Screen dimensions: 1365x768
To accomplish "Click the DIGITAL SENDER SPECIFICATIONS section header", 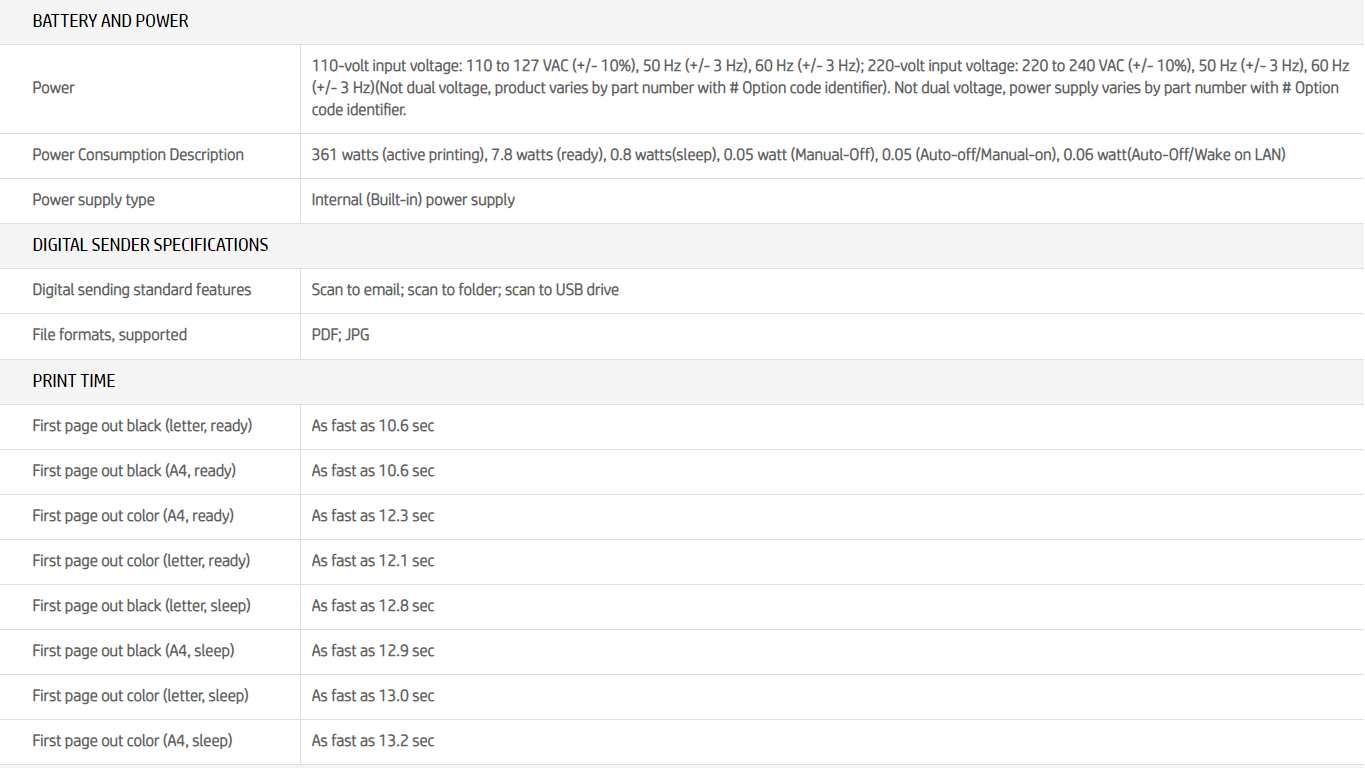I will [150, 245].
